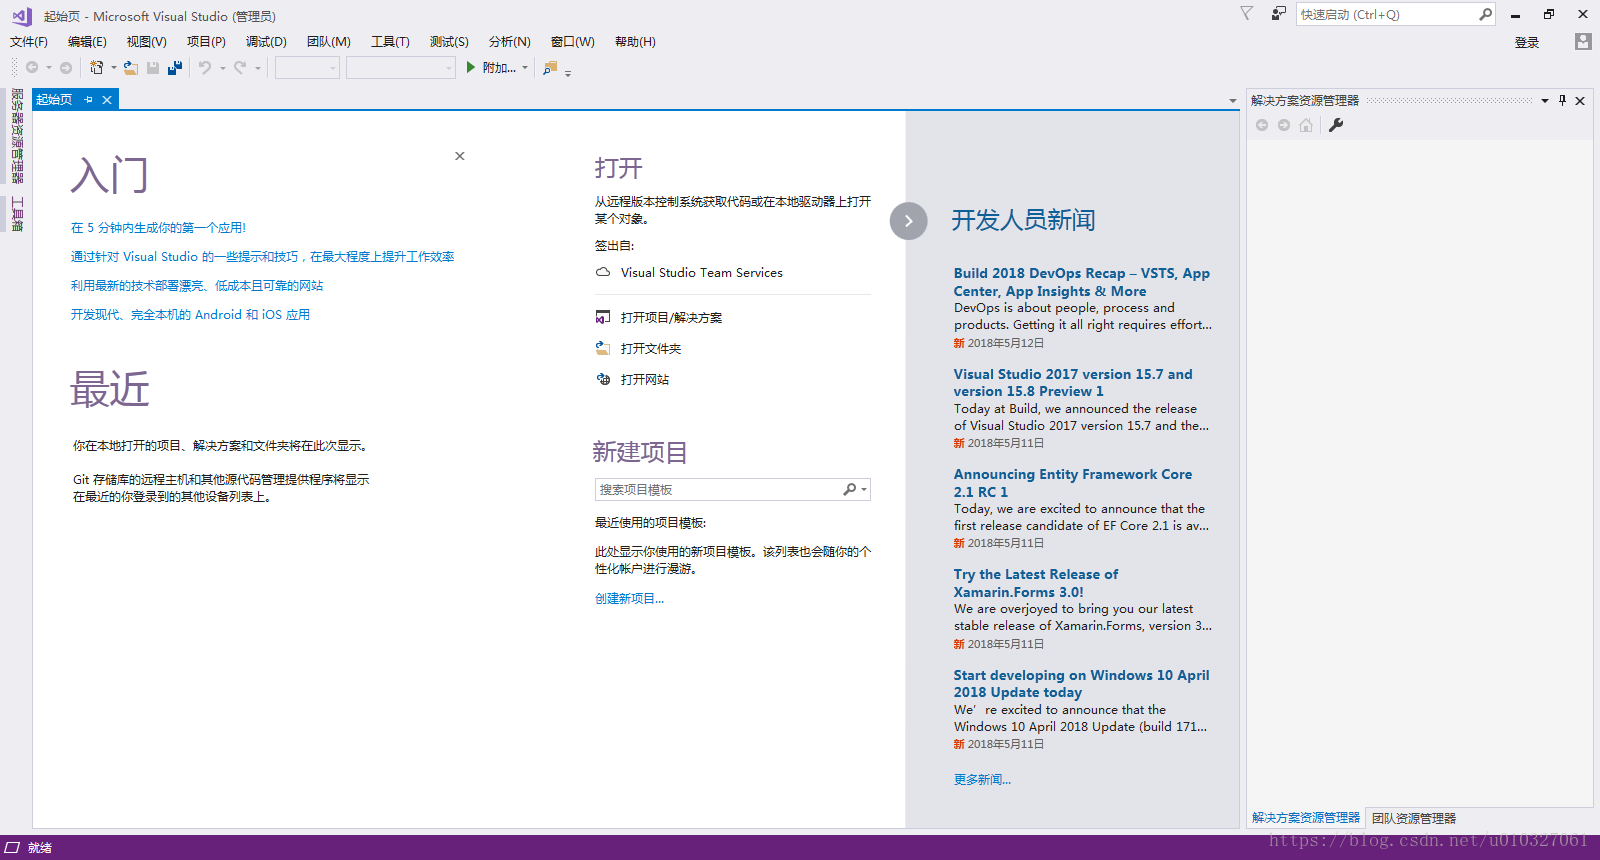Click the Solution Explorer Back arrow icon
This screenshot has height=860, width=1600.
coord(1262,125)
